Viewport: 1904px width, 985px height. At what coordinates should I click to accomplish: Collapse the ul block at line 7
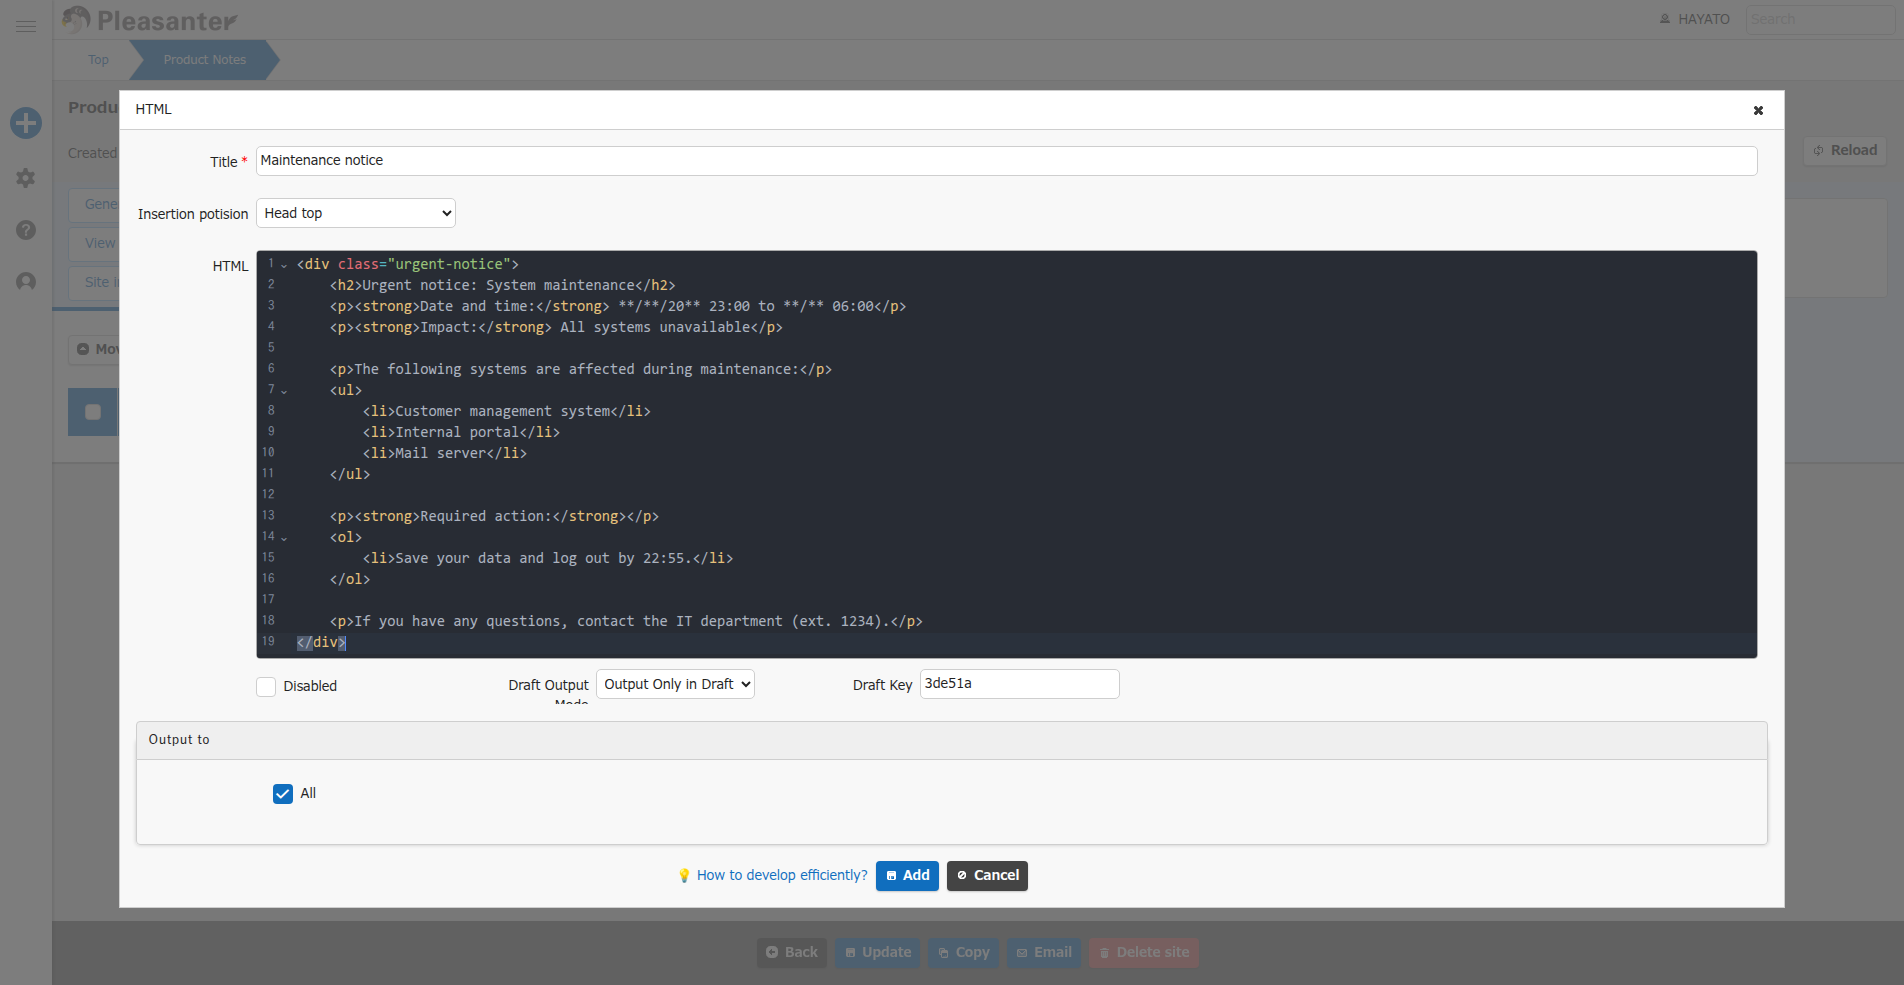coord(284,391)
